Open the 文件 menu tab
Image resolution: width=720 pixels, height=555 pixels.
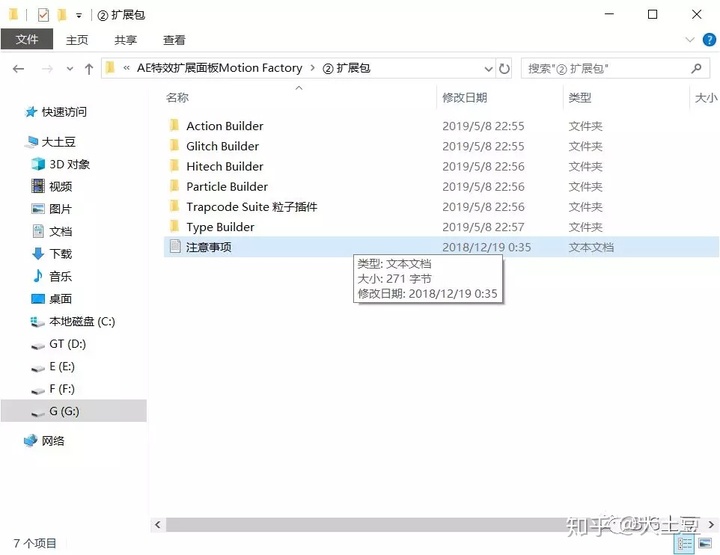tap(27, 39)
